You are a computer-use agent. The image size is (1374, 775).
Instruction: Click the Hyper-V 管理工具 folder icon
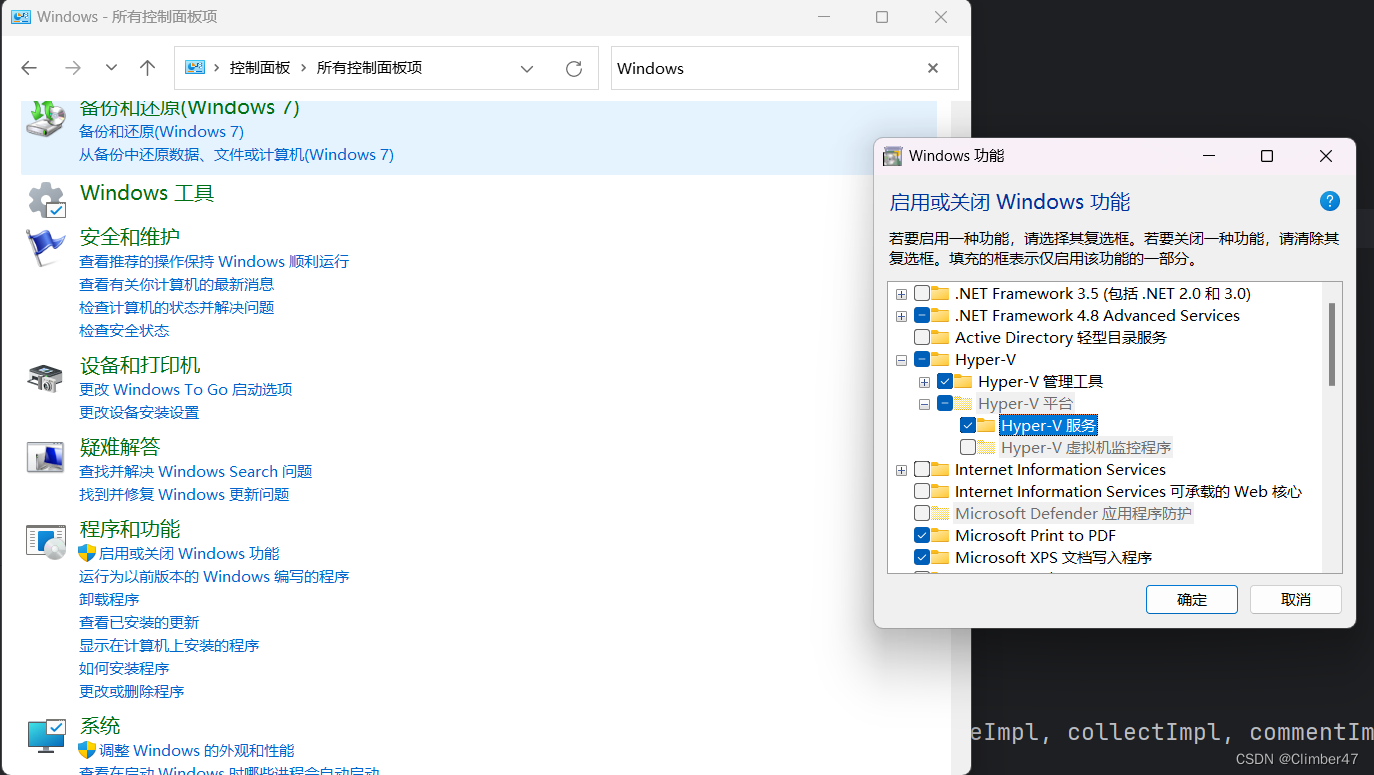point(963,382)
